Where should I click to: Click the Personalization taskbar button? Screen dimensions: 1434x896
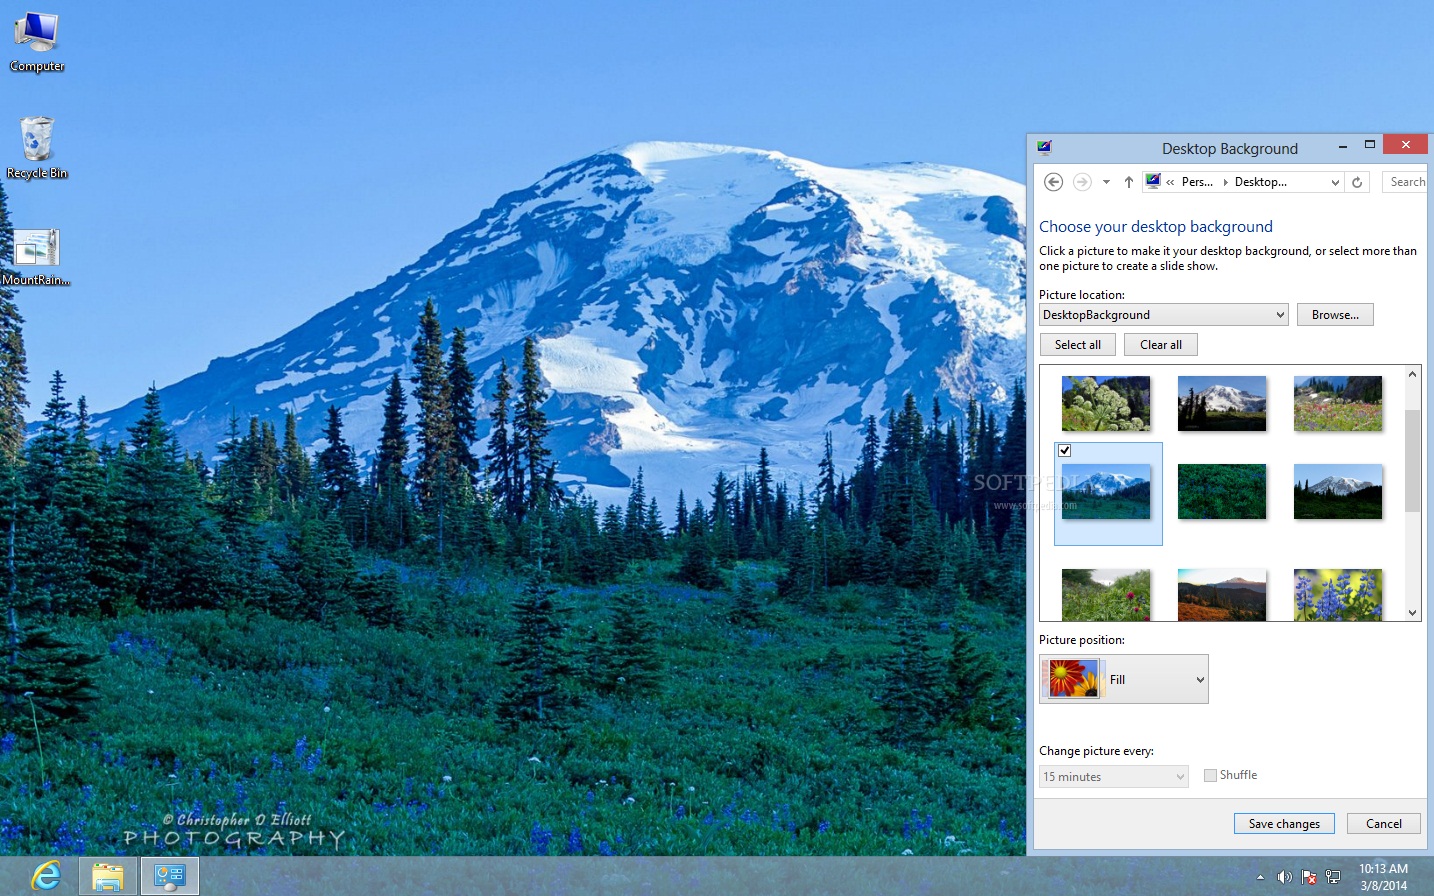click(170, 876)
